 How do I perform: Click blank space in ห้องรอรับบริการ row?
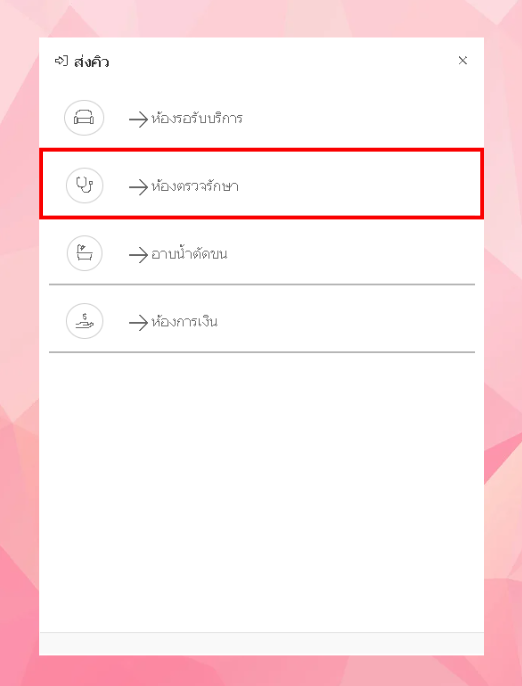[x=359, y=116]
